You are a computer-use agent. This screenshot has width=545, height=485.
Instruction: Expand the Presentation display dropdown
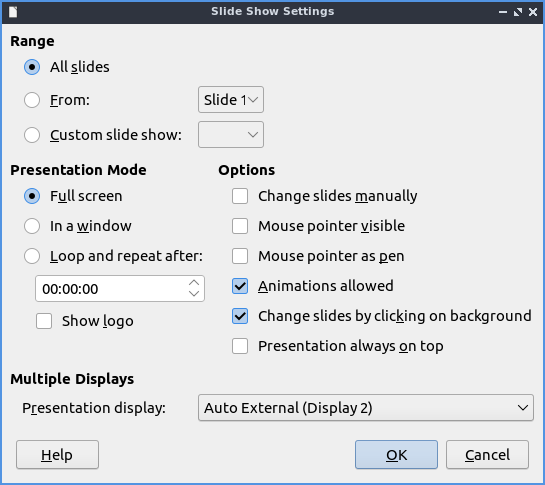tap(366, 407)
